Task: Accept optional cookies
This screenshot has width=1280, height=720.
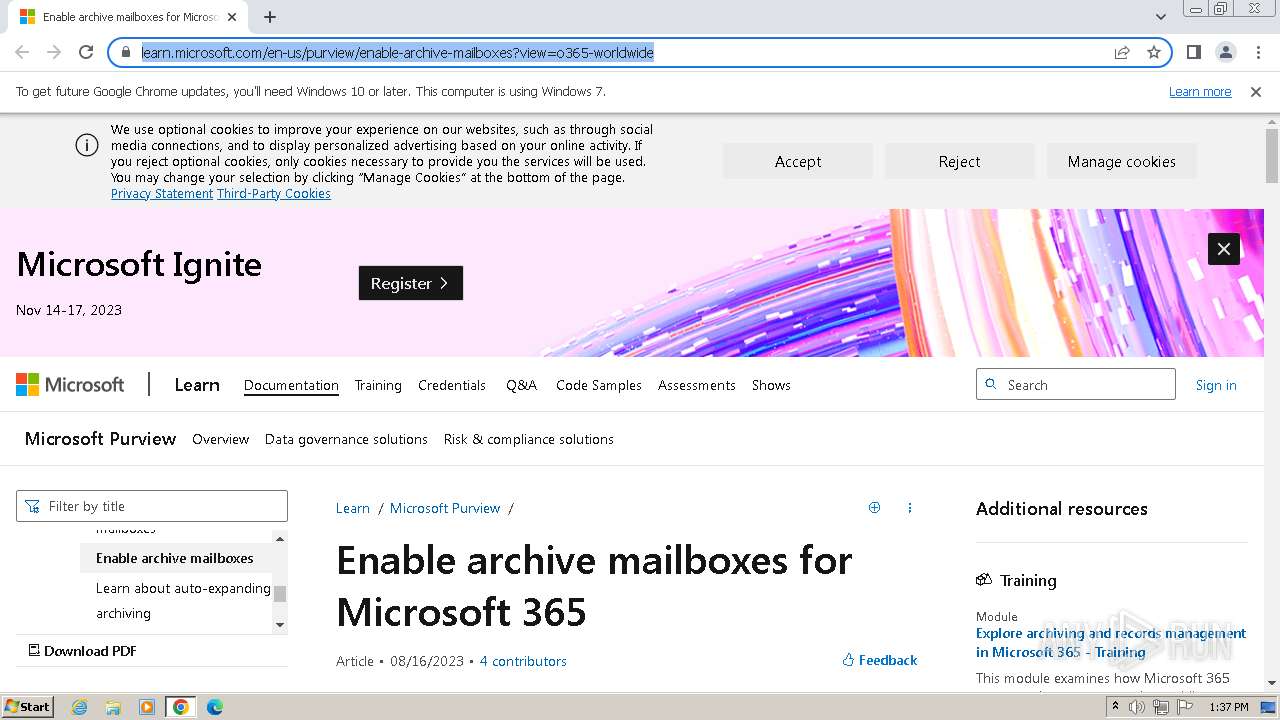Action: 798,161
